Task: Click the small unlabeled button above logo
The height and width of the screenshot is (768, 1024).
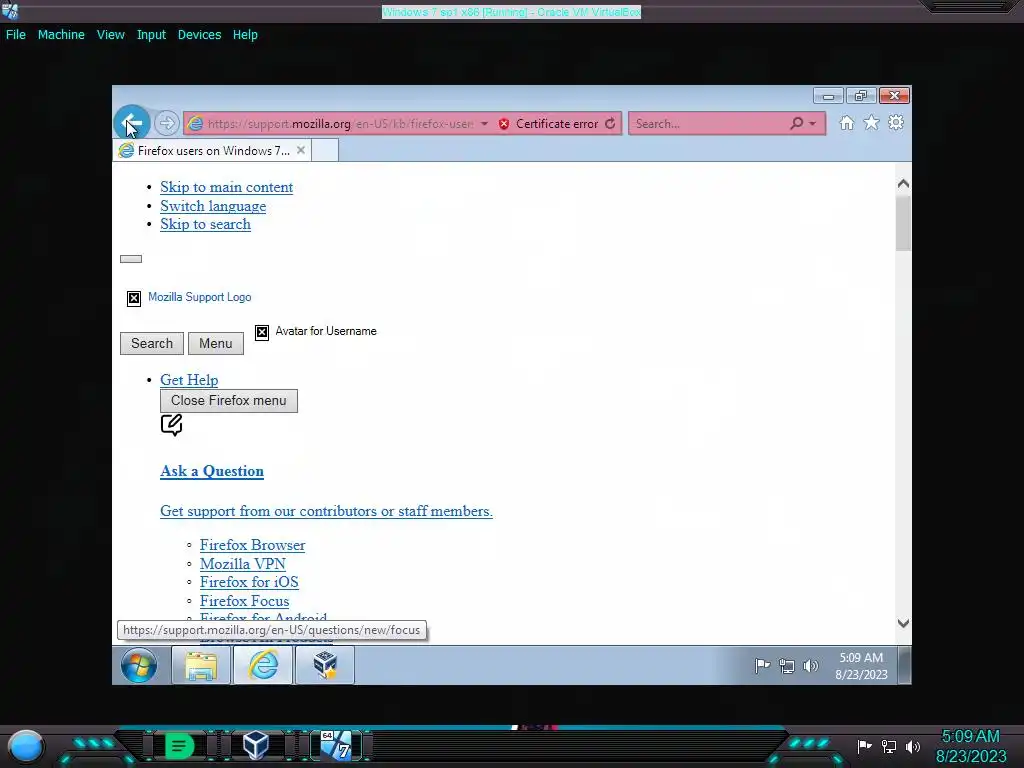Action: click(x=131, y=259)
